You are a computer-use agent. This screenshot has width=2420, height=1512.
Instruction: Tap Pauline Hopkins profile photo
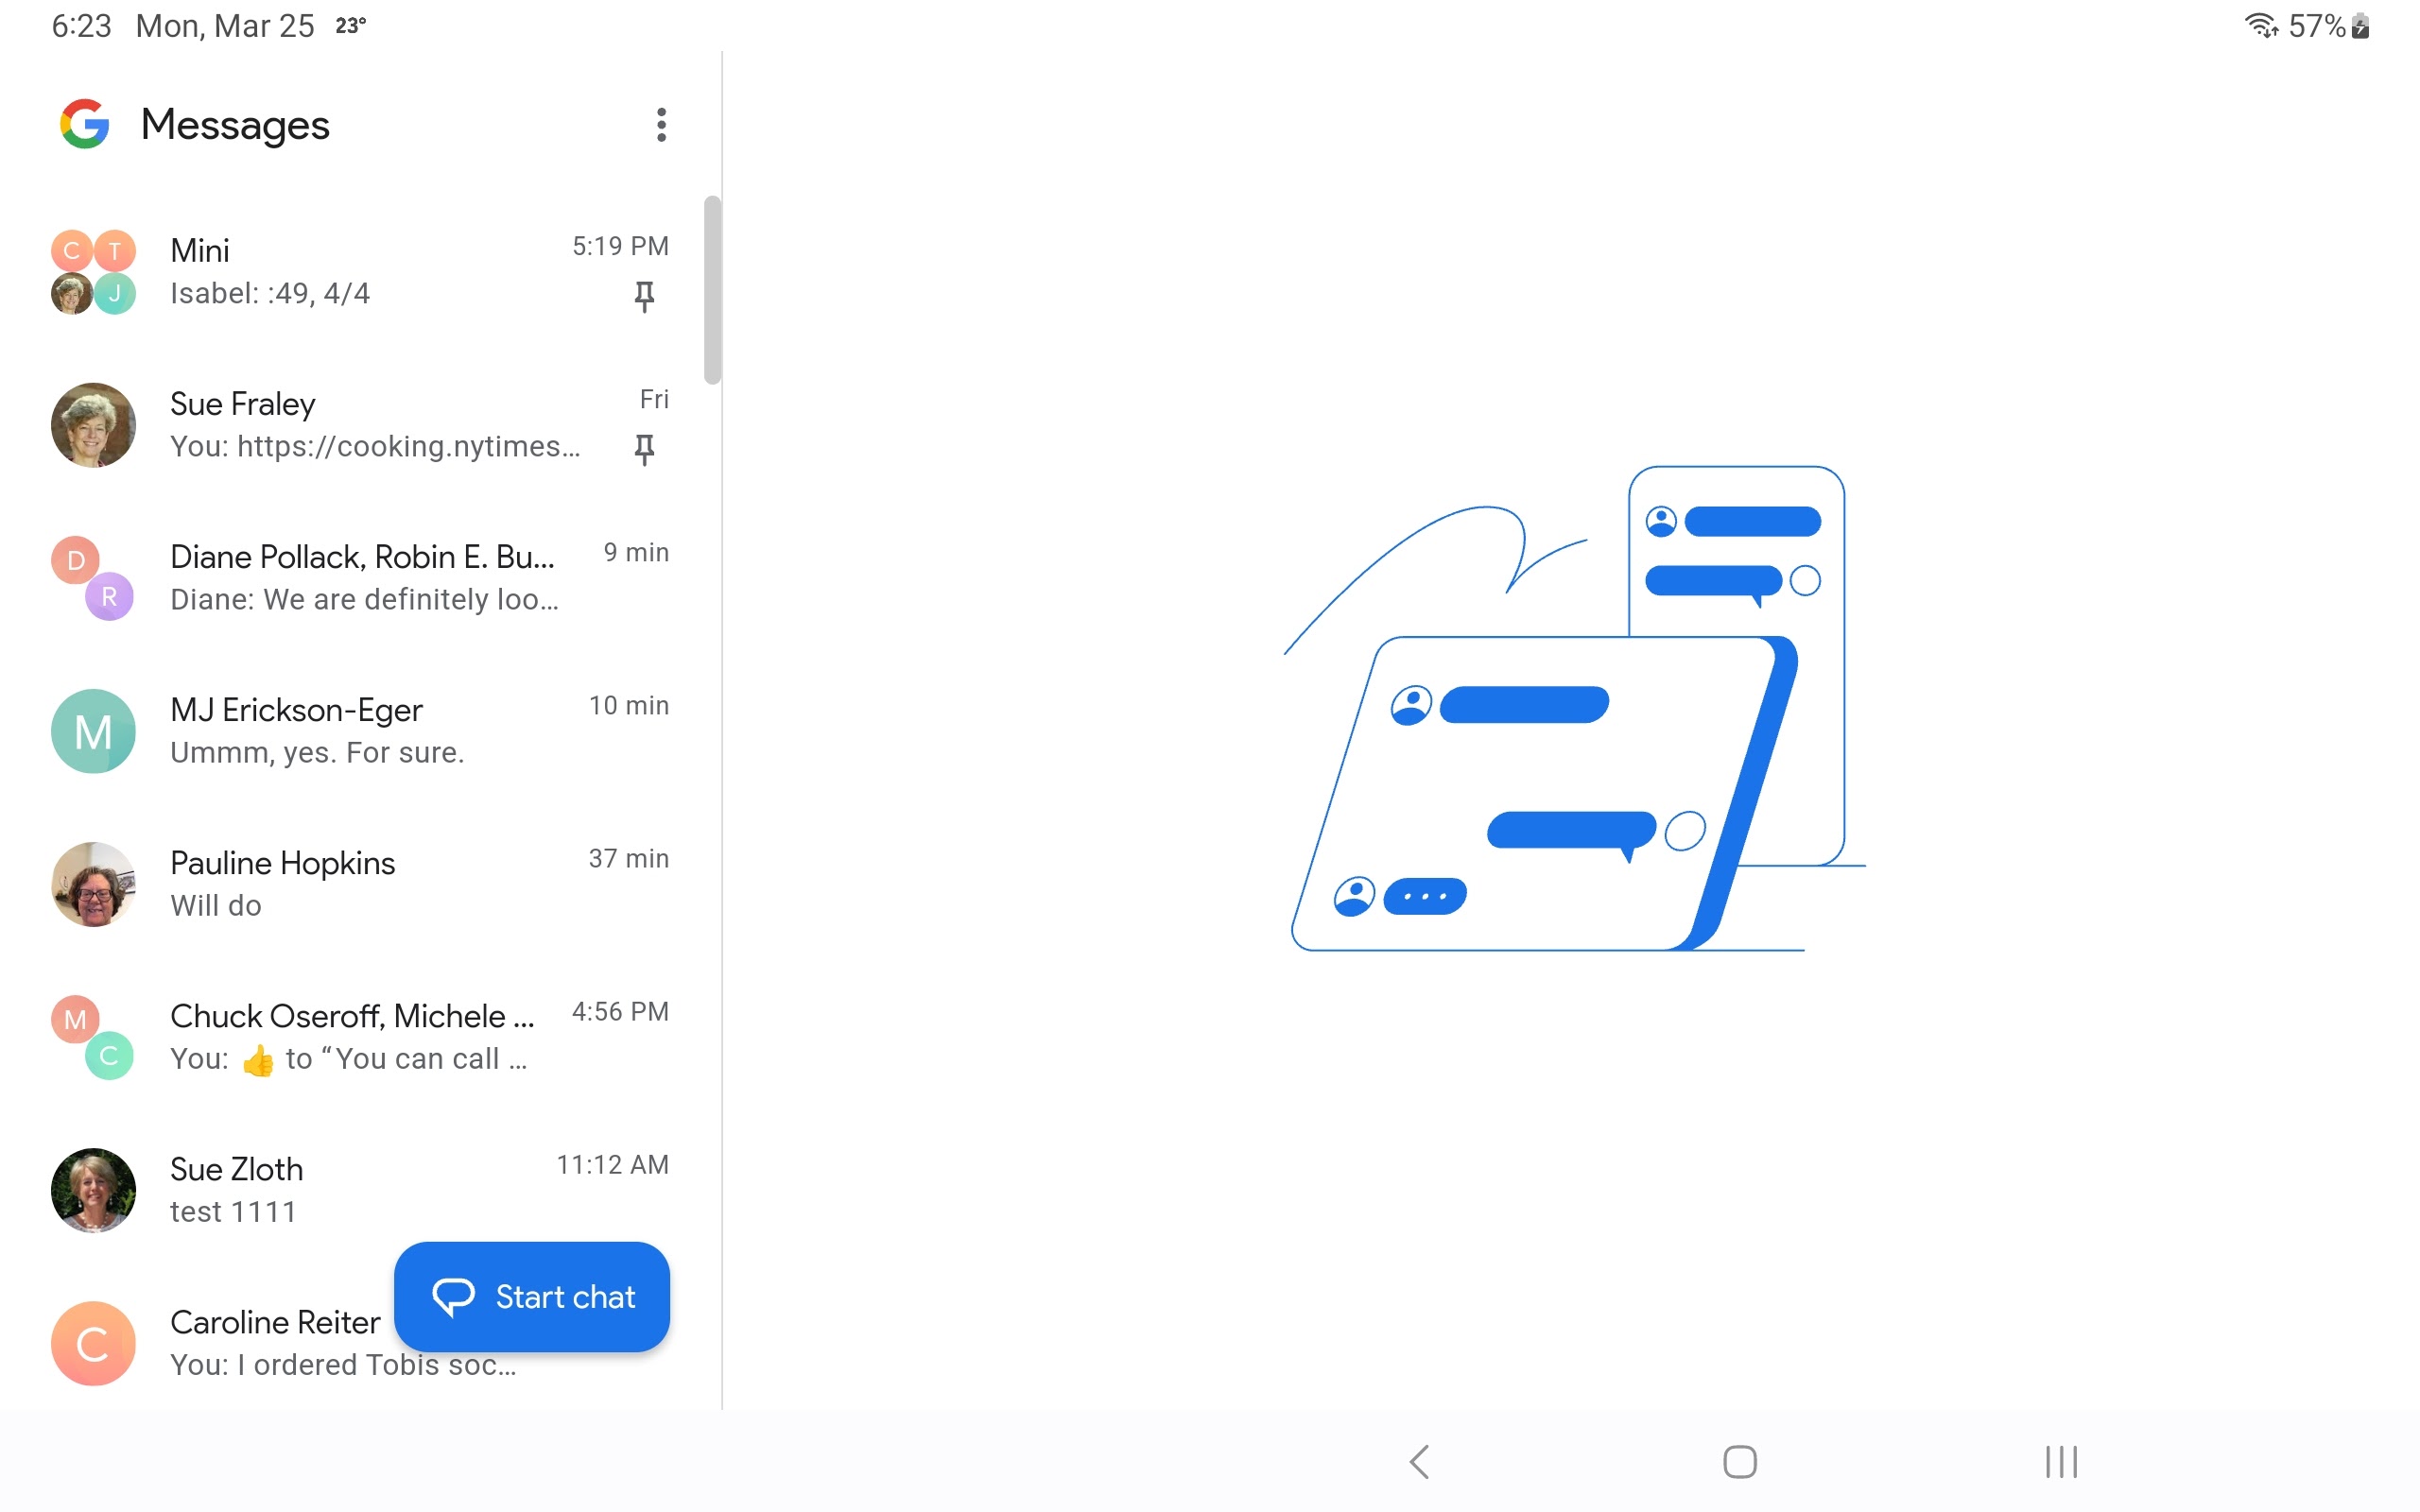pos(93,884)
